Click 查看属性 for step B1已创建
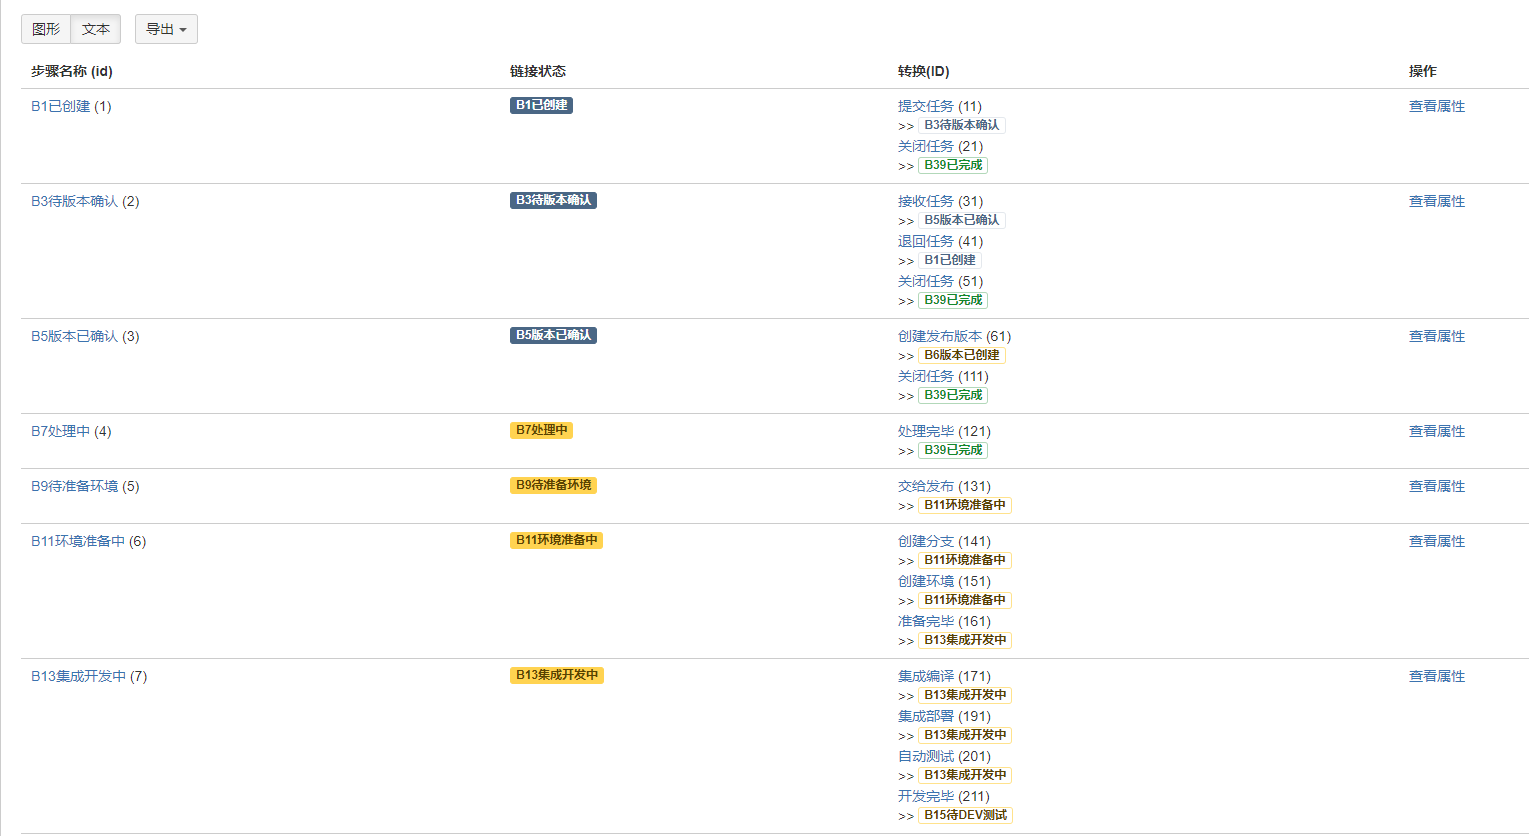This screenshot has height=836, width=1529. click(x=1436, y=105)
